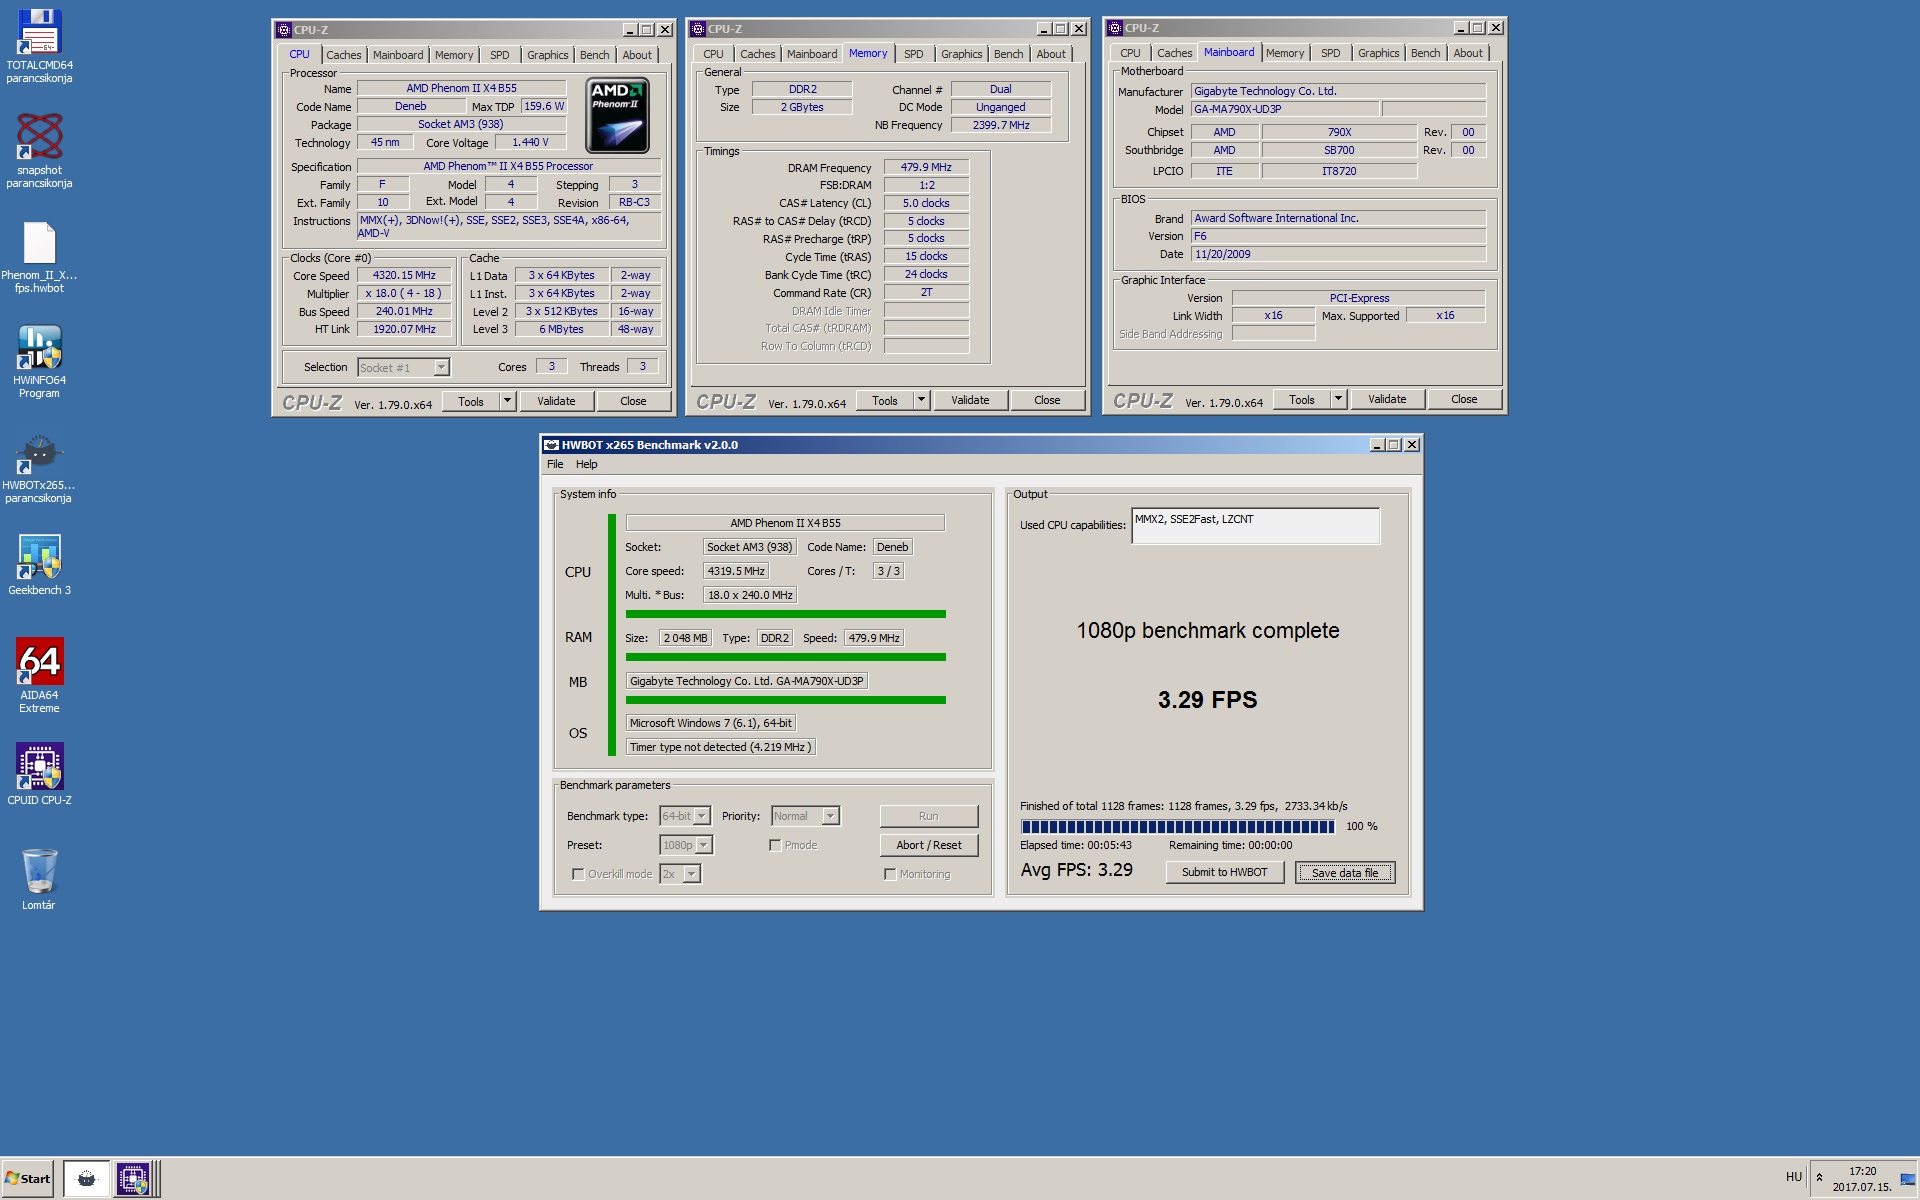Image resolution: width=1920 pixels, height=1200 pixels.
Task: Click Used CPU capabilities text box
Action: coord(1255,525)
